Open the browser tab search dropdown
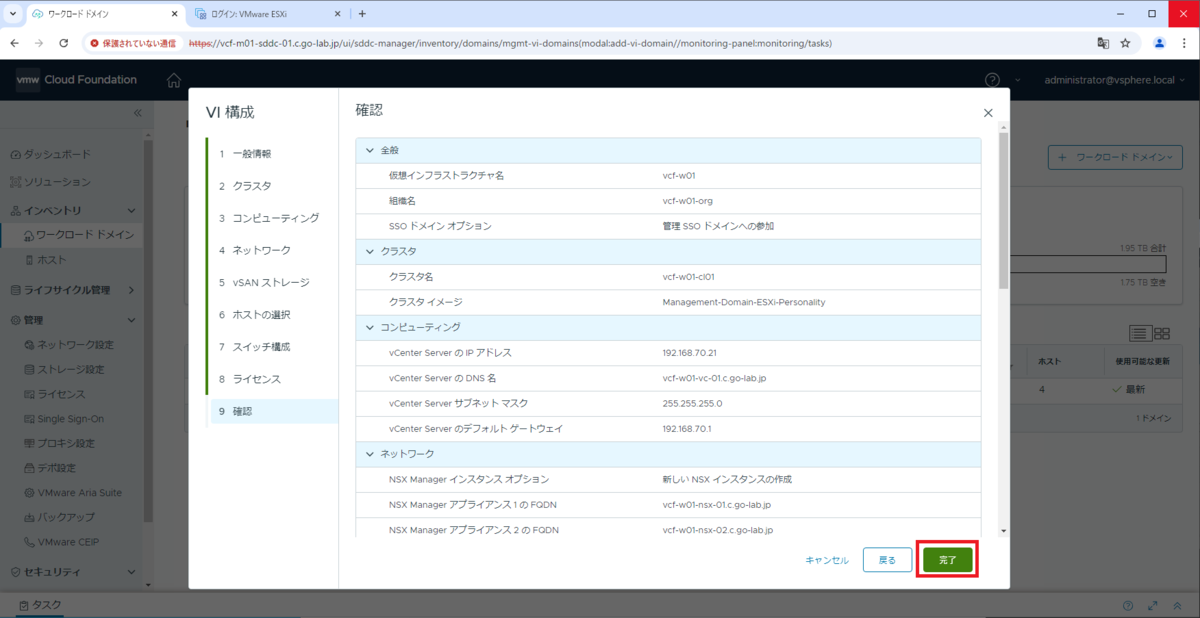The image size is (1200, 618). tap(12, 14)
